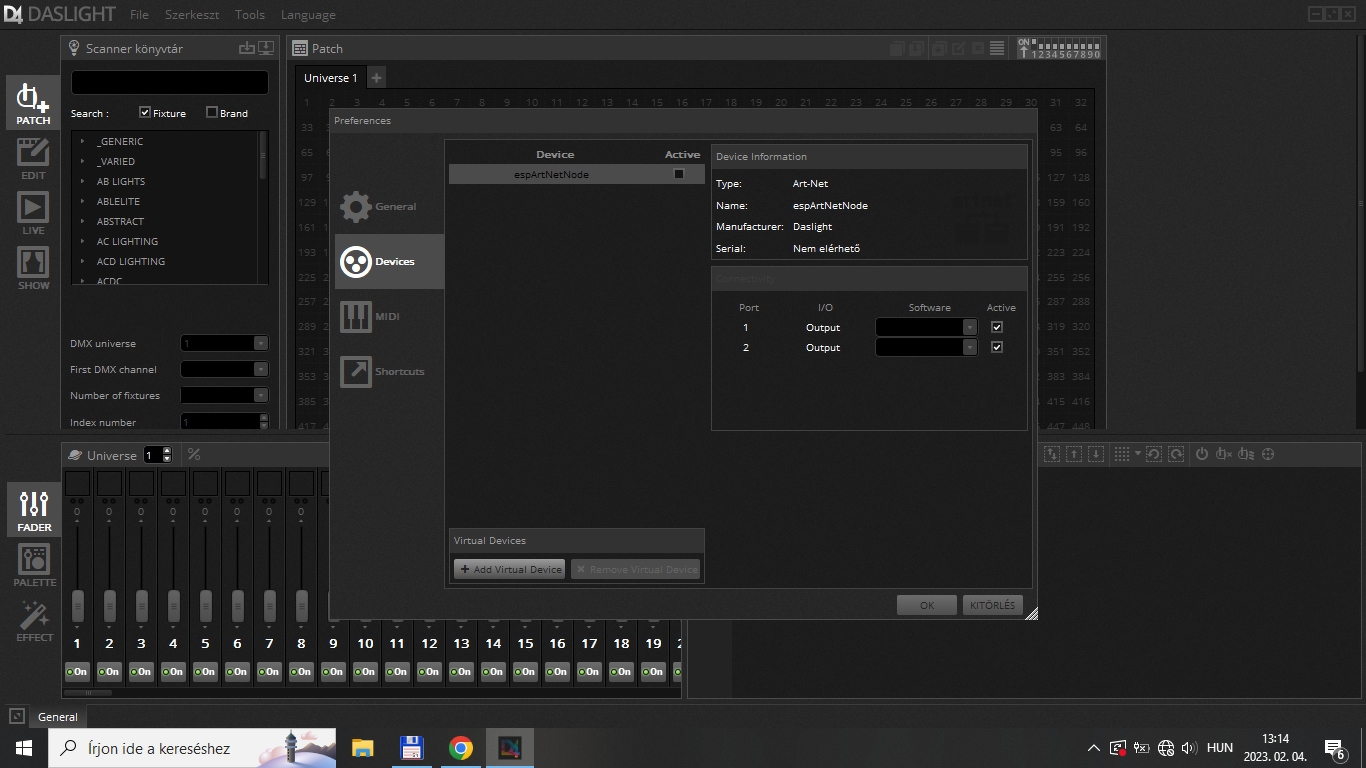The width and height of the screenshot is (1366, 768).
Task: Select the Devices section in Preferences
Action: [389, 261]
